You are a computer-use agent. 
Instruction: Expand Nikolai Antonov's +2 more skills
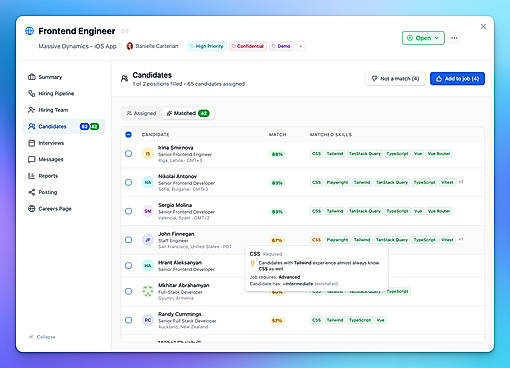pos(461,182)
